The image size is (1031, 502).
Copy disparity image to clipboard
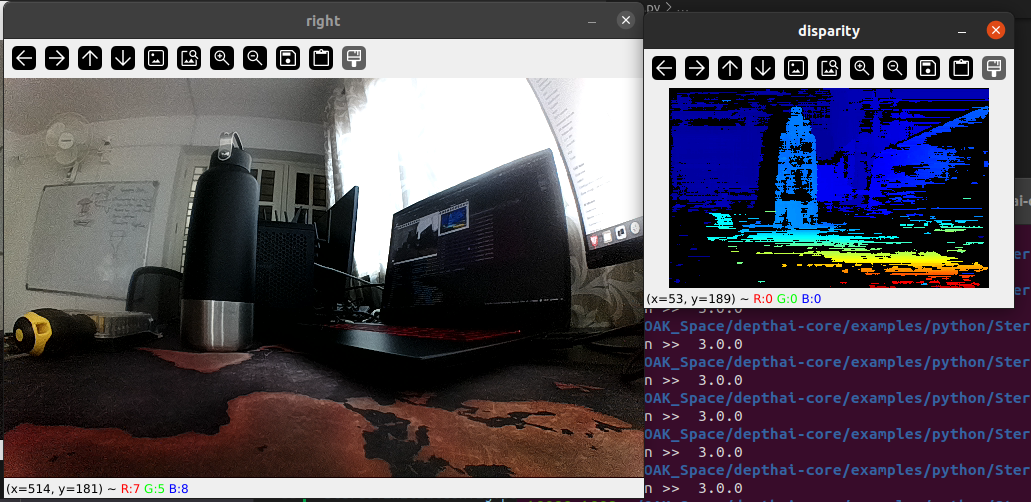coord(961,68)
